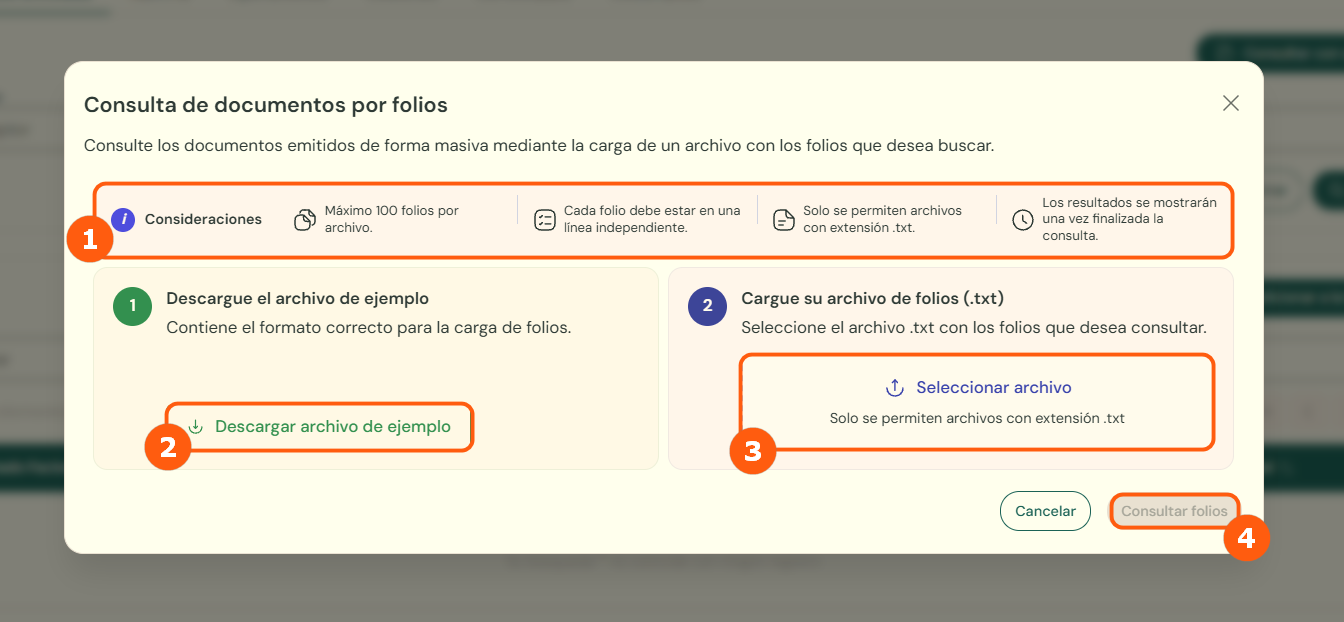
Task: Click 'Seleccione el archivo .txt' description text
Action: pos(974,327)
